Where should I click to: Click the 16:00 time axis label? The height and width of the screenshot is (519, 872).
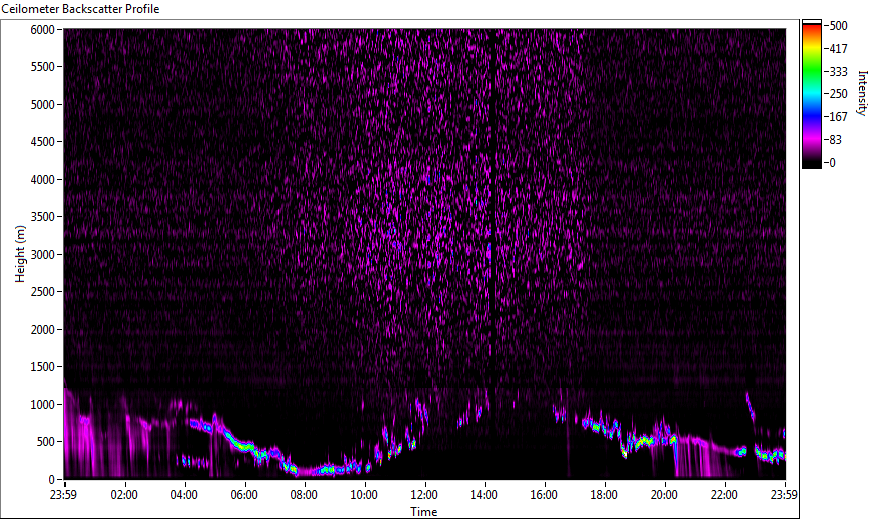point(544,495)
